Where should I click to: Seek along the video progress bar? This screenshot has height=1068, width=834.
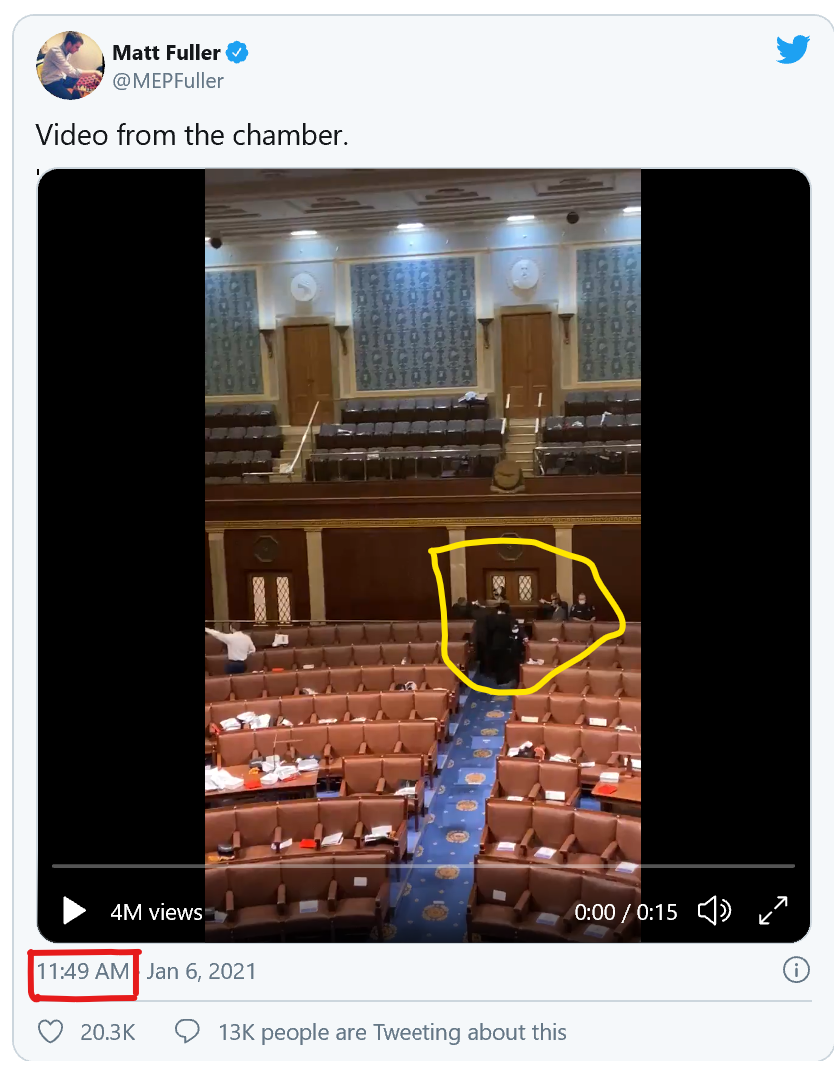(x=423, y=866)
